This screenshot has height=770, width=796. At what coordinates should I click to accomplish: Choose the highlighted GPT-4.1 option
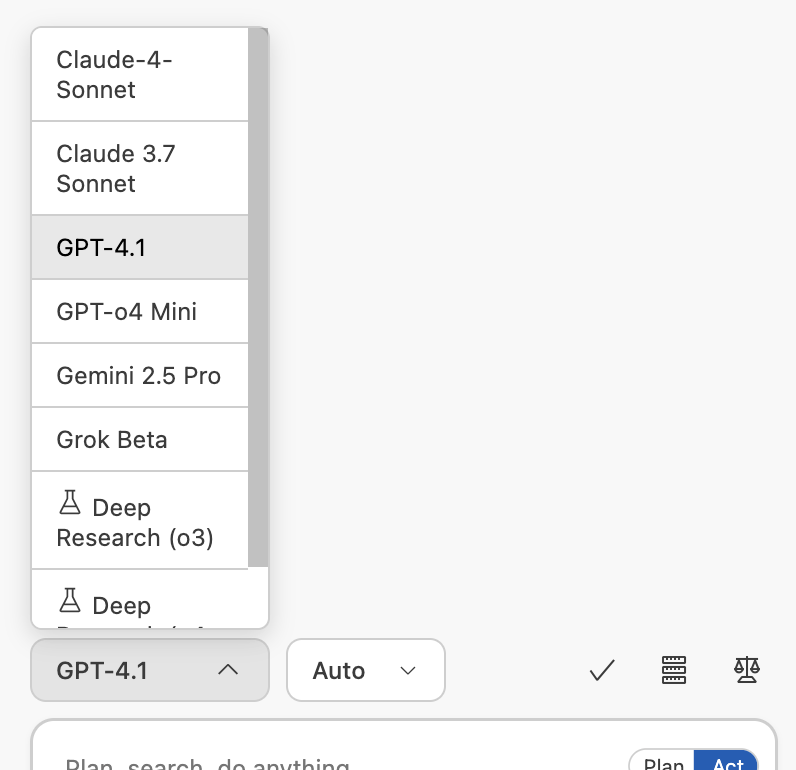140,248
